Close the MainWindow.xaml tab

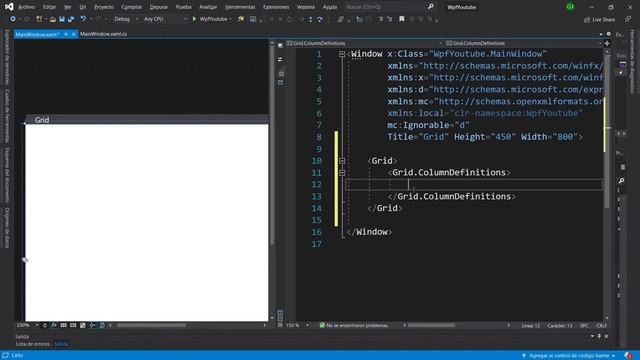(x=73, y=34)
